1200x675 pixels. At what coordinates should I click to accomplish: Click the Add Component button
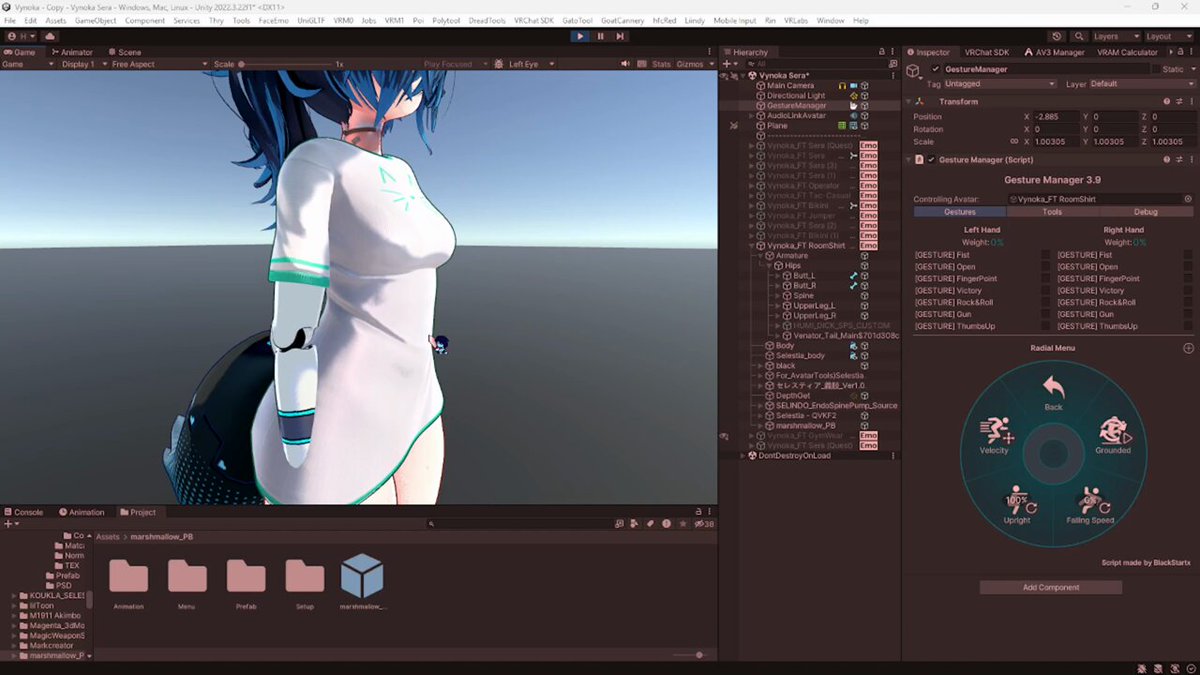[x=1051, y=588]
